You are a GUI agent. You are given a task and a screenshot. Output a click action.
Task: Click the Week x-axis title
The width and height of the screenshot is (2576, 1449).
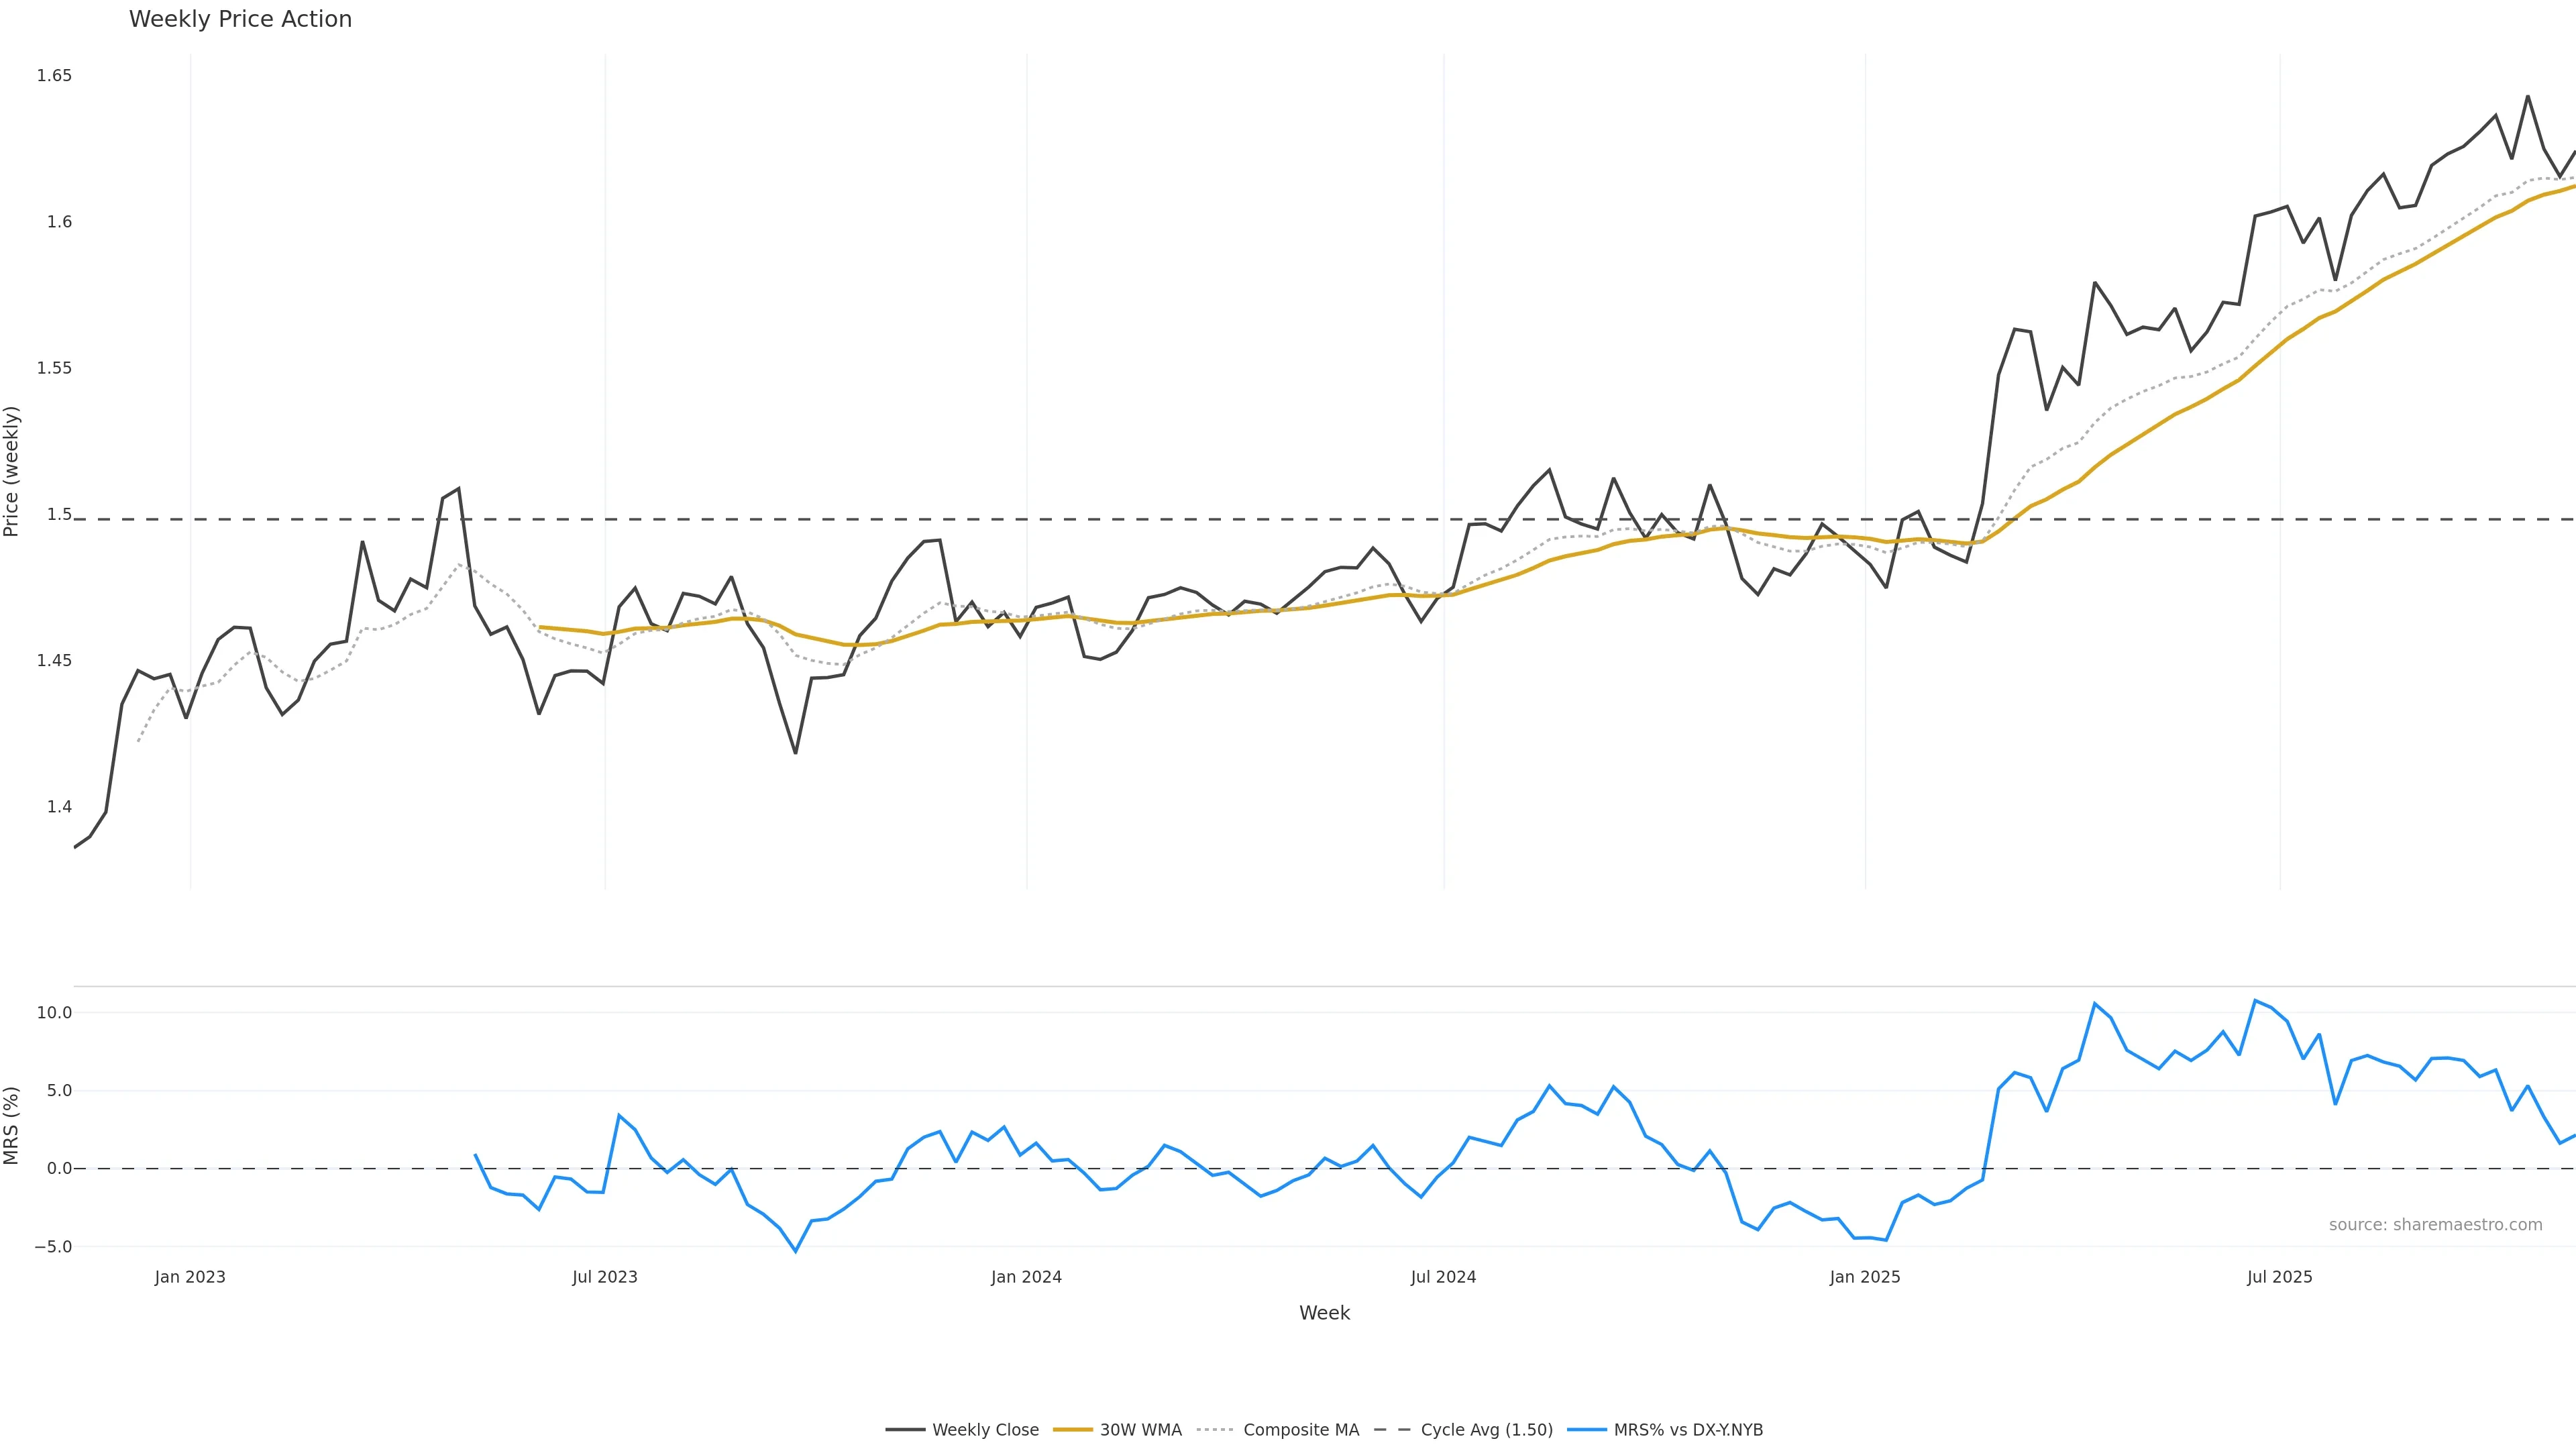tap(1324, 1313)
